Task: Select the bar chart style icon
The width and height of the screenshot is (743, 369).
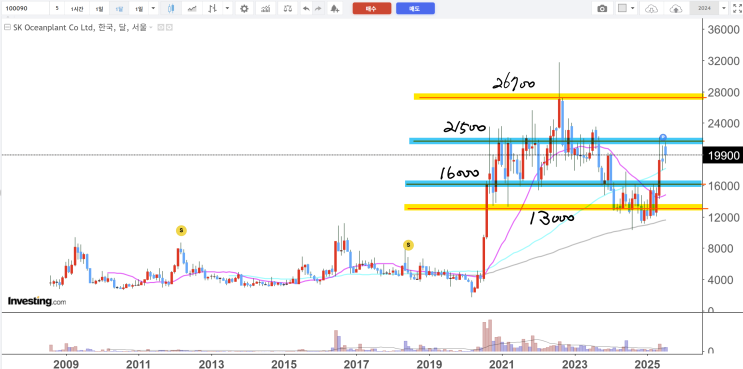Action: [213, 9]
